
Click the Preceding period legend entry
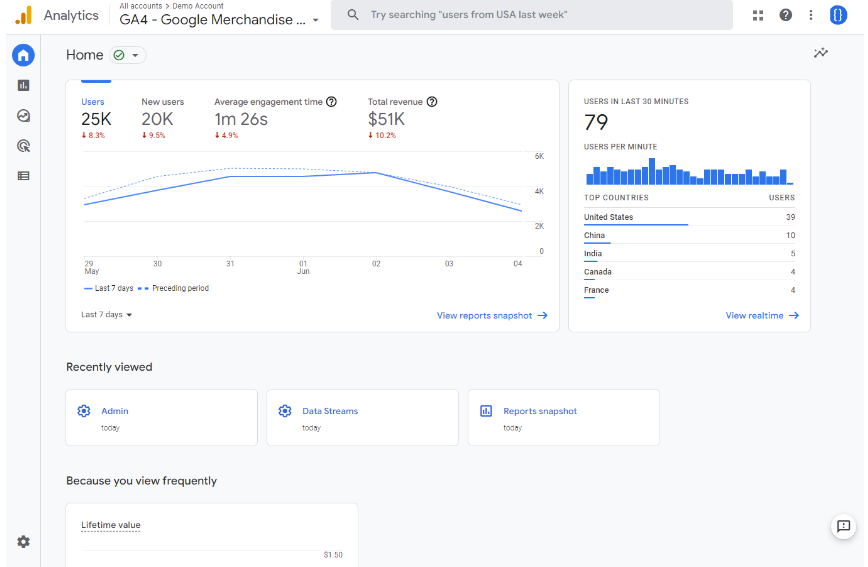coord(173,288)
